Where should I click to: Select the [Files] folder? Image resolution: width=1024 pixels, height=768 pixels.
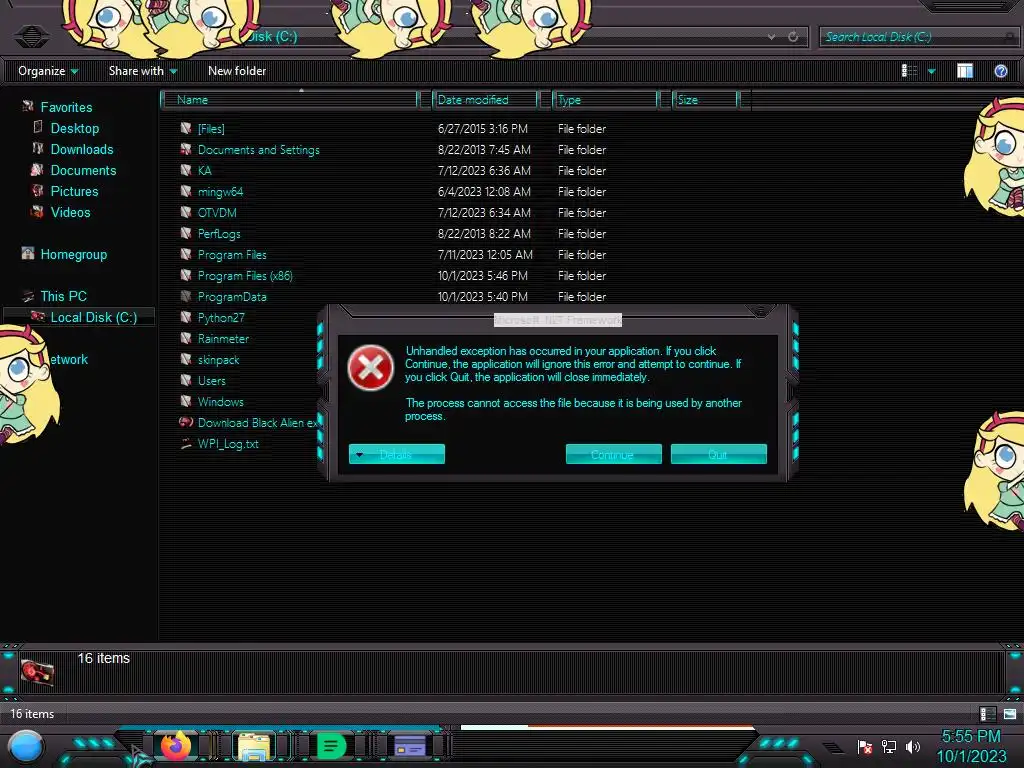pyautogui.click(x=211, y=129)
